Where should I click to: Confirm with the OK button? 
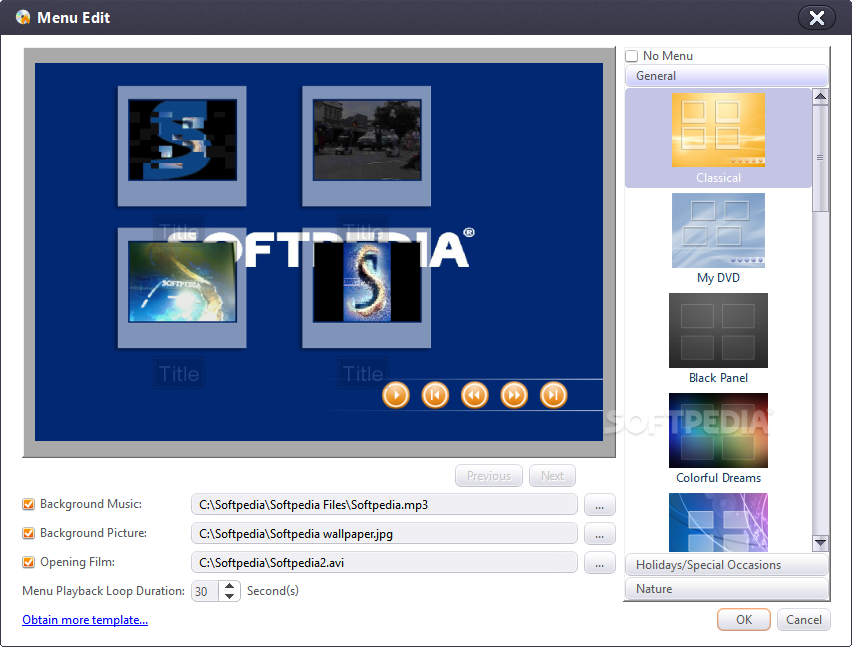tap(744, 620)
